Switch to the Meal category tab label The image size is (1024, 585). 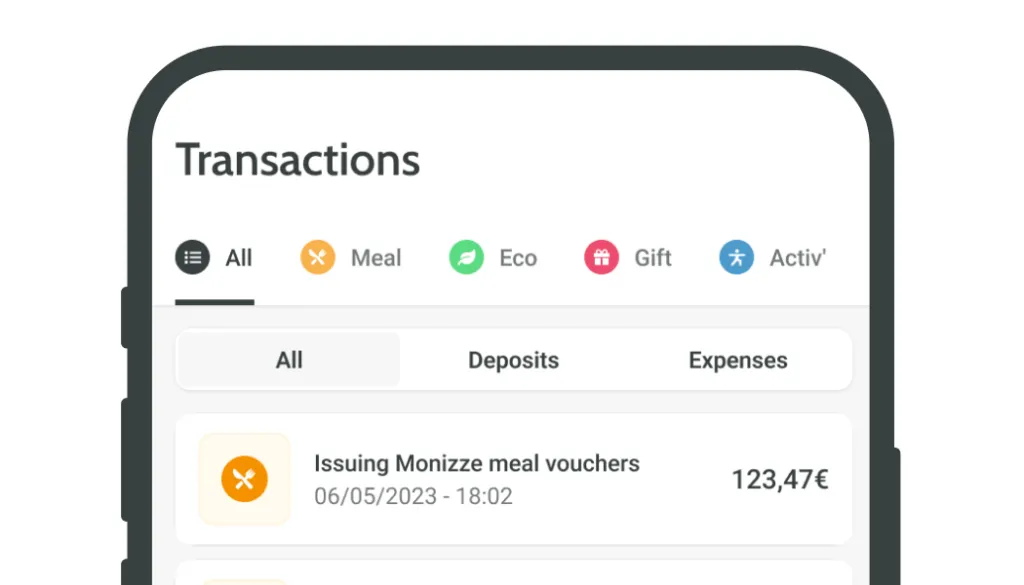375,258
